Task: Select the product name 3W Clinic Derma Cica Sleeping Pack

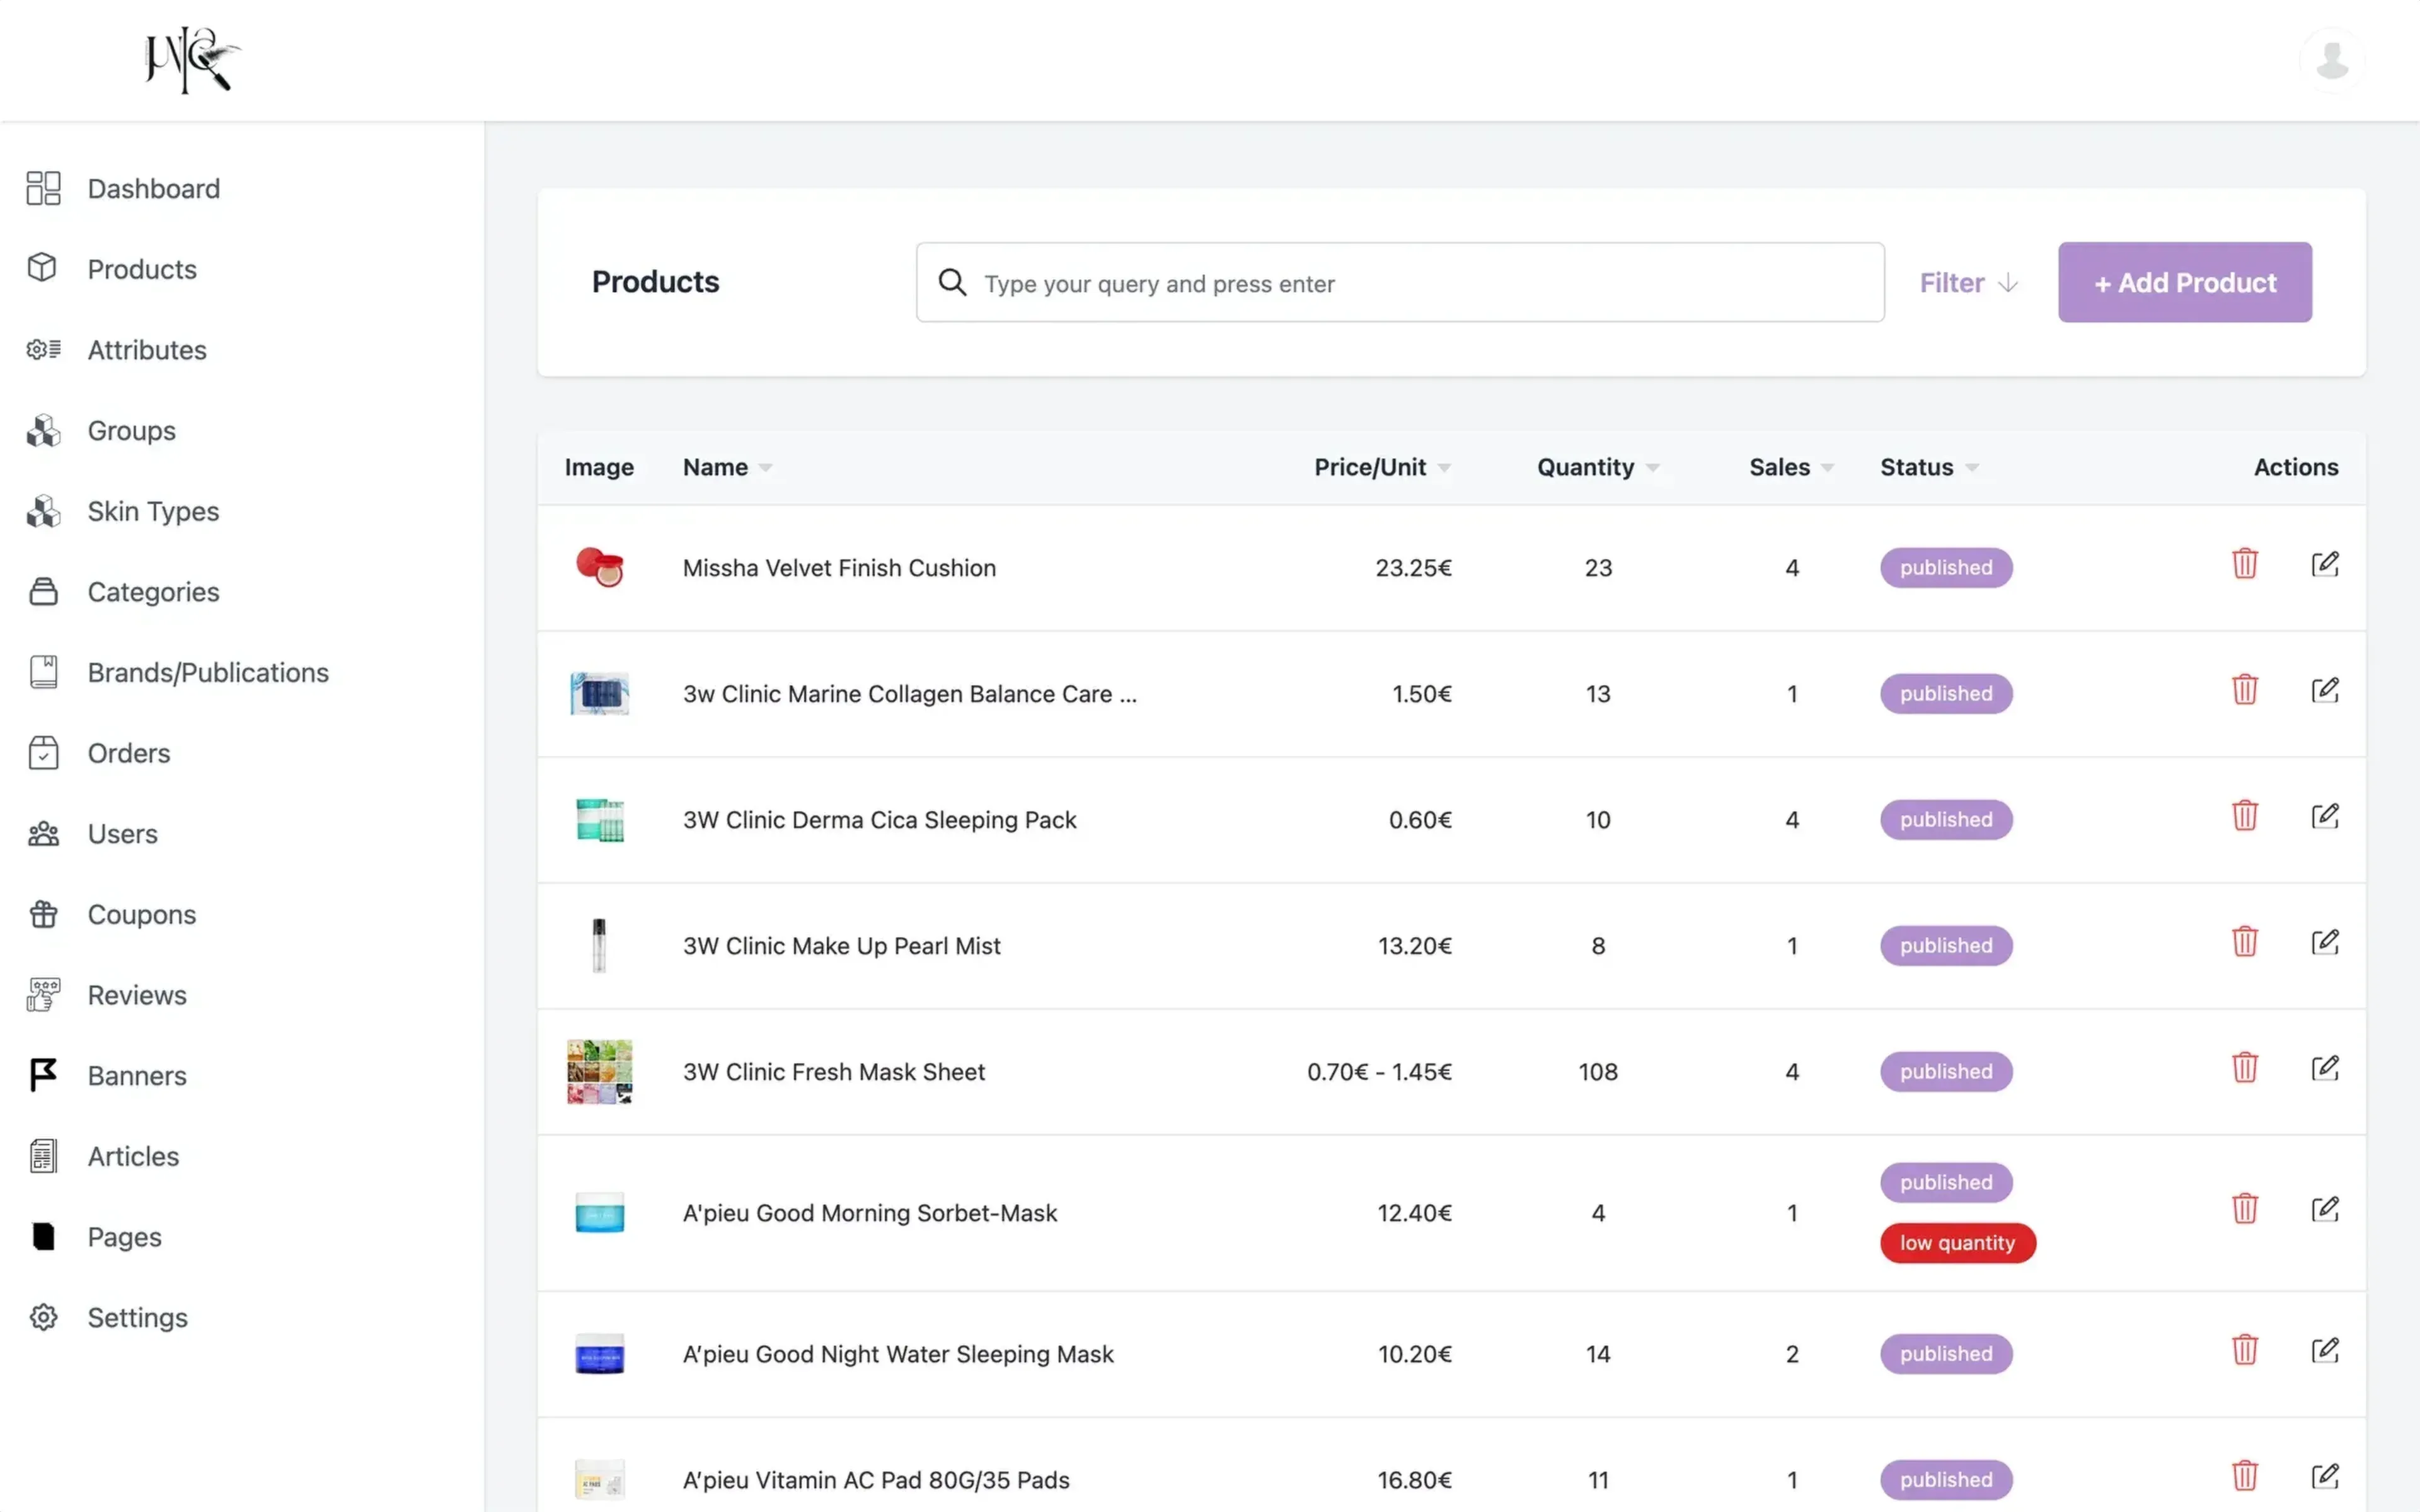Action: pyautogui.click(x=879, y=820)
